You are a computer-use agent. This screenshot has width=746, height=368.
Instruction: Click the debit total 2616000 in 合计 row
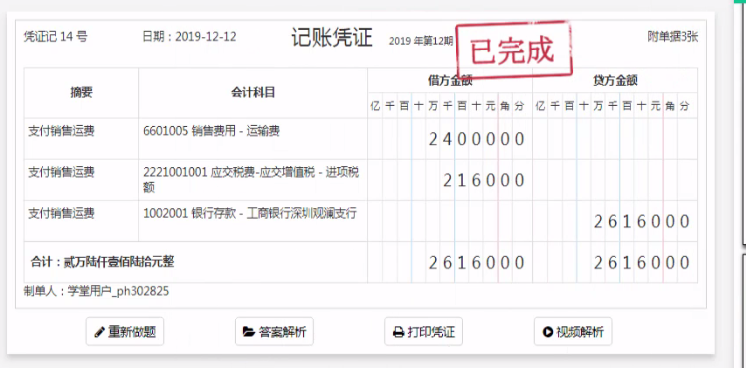476,262
